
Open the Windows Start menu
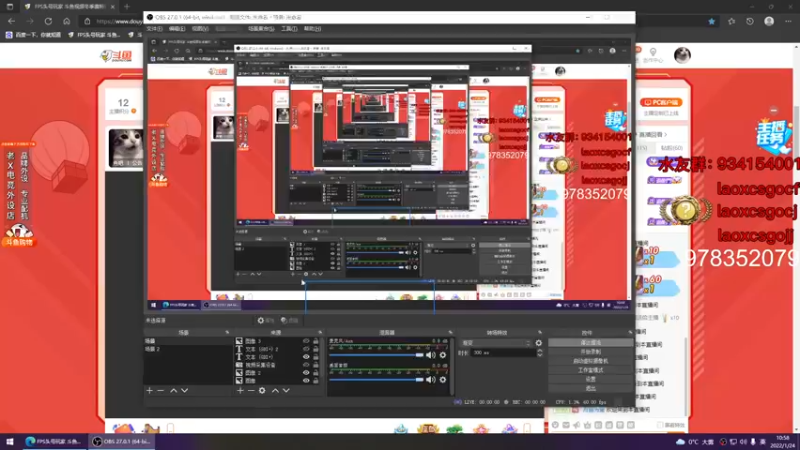pos(9,441)
